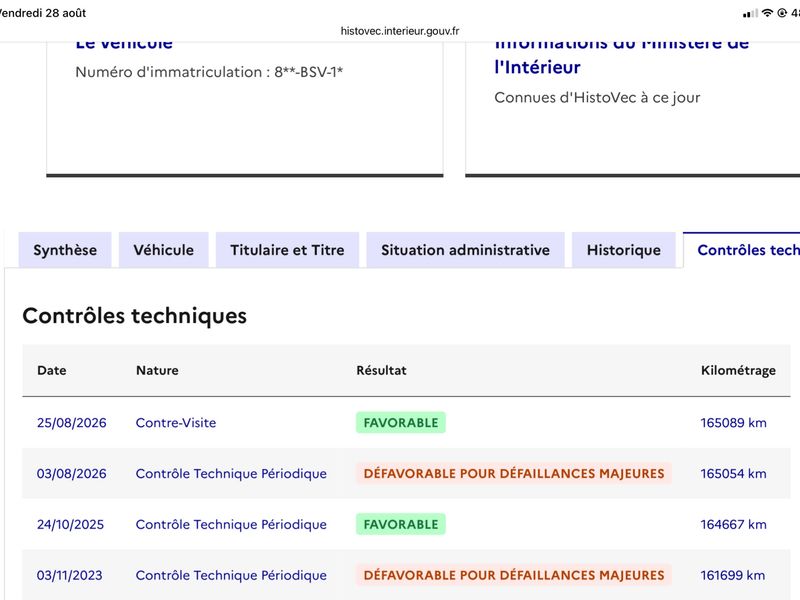Click the FAVORABLE badge for 24/10/2025

pos(401,524)
